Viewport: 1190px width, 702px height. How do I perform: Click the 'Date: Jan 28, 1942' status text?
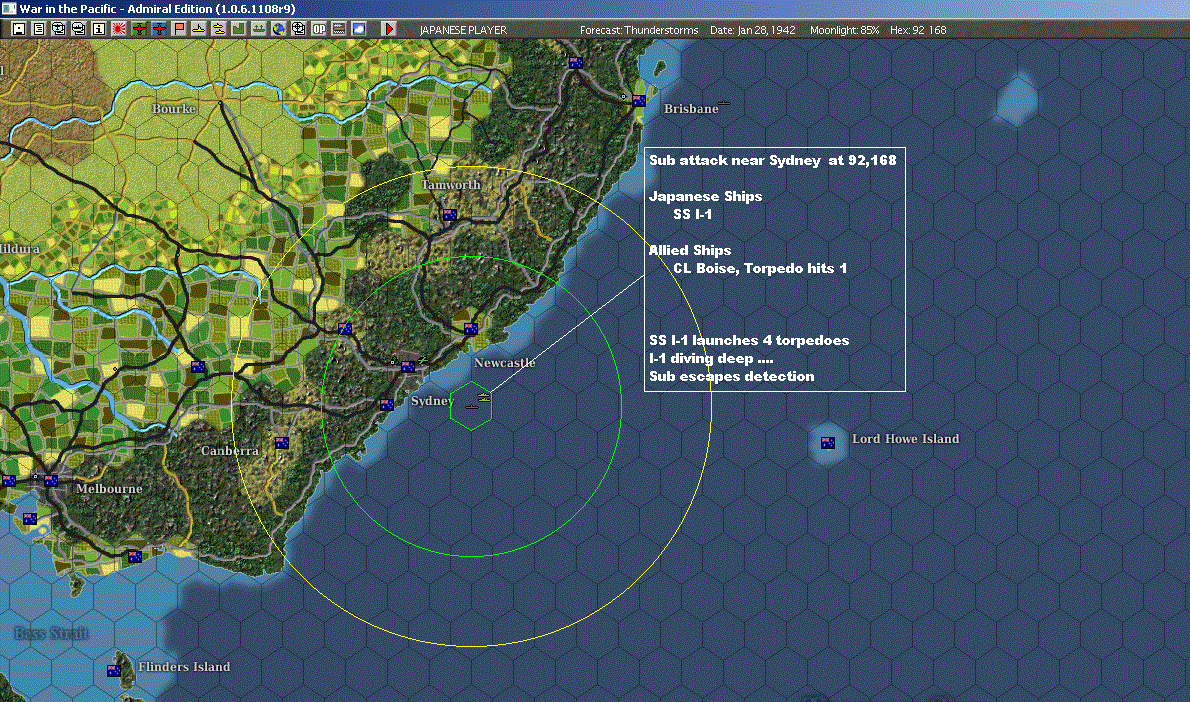click(753, 30)
